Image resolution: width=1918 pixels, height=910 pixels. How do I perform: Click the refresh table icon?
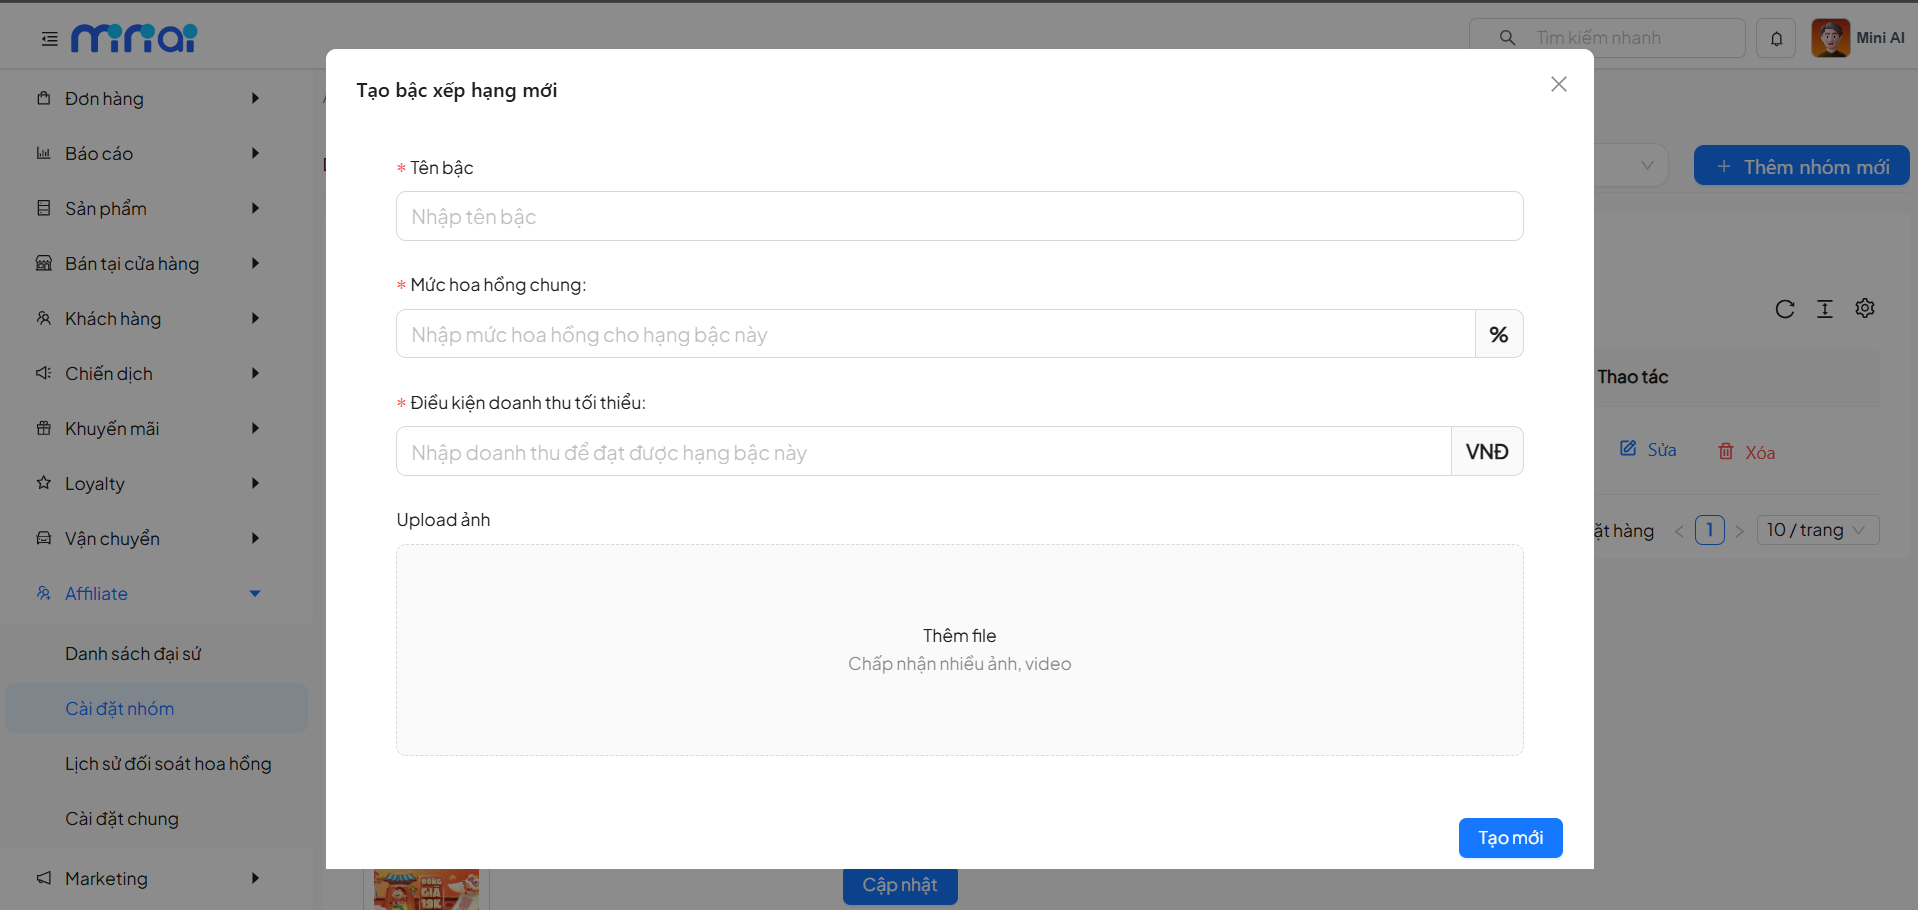pos(1785,309)
